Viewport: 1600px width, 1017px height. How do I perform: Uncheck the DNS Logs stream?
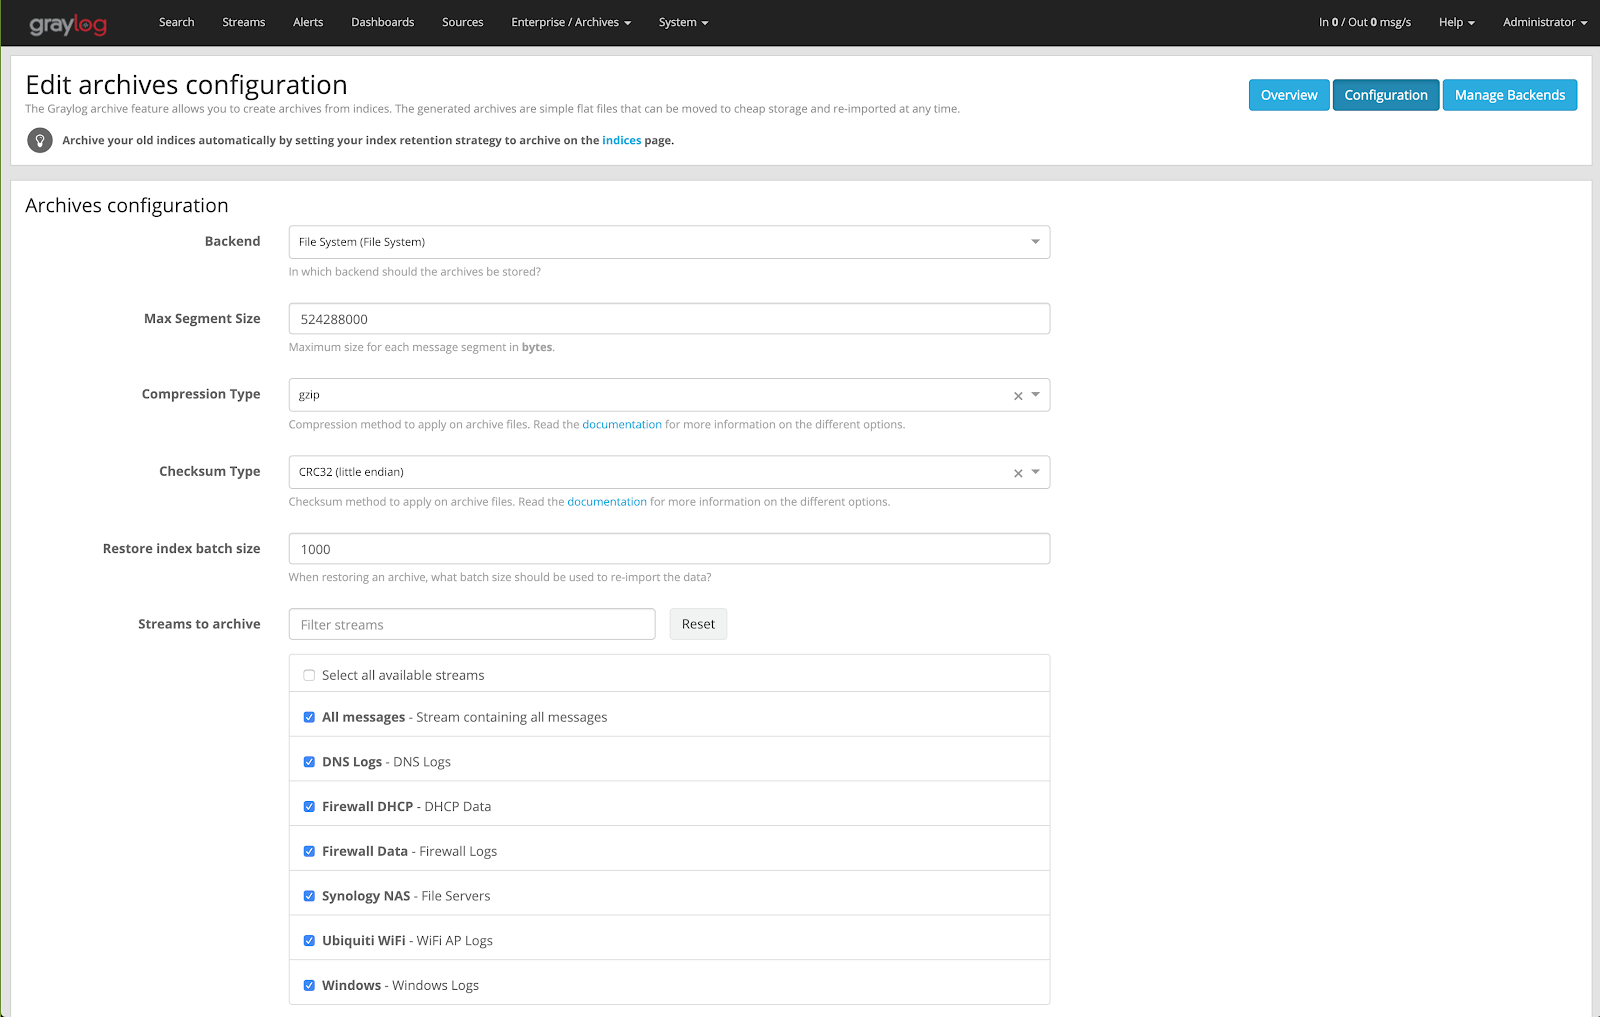click(309, 761)
